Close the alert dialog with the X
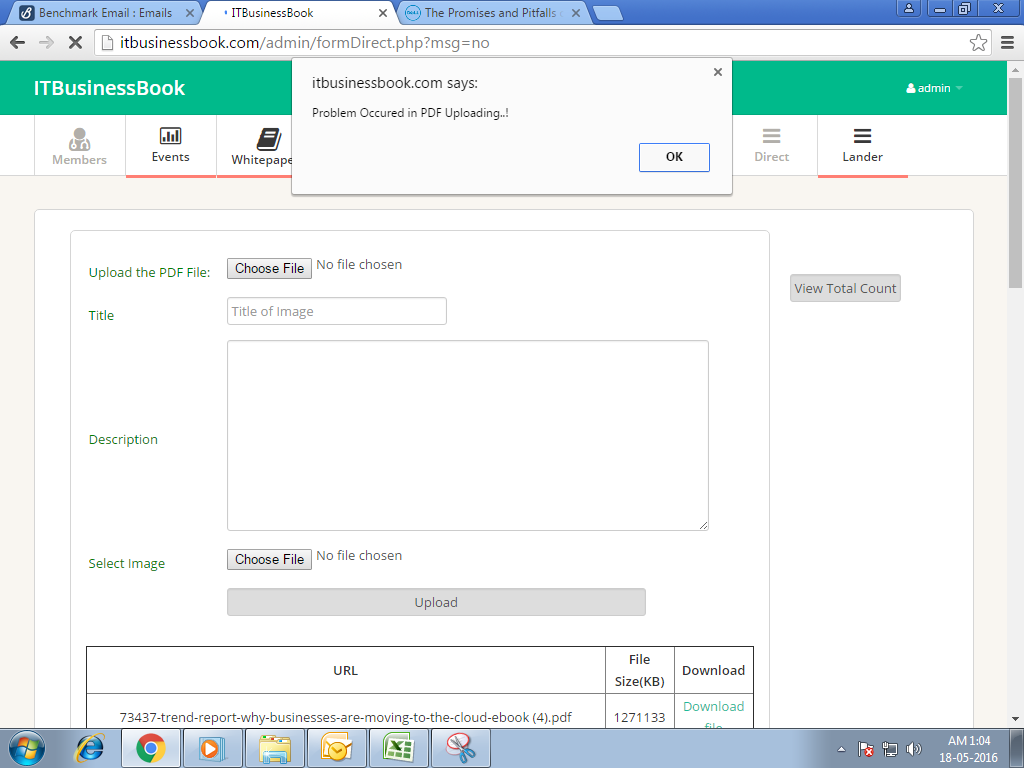This screenshot has height=768, width=1024. 717,72
